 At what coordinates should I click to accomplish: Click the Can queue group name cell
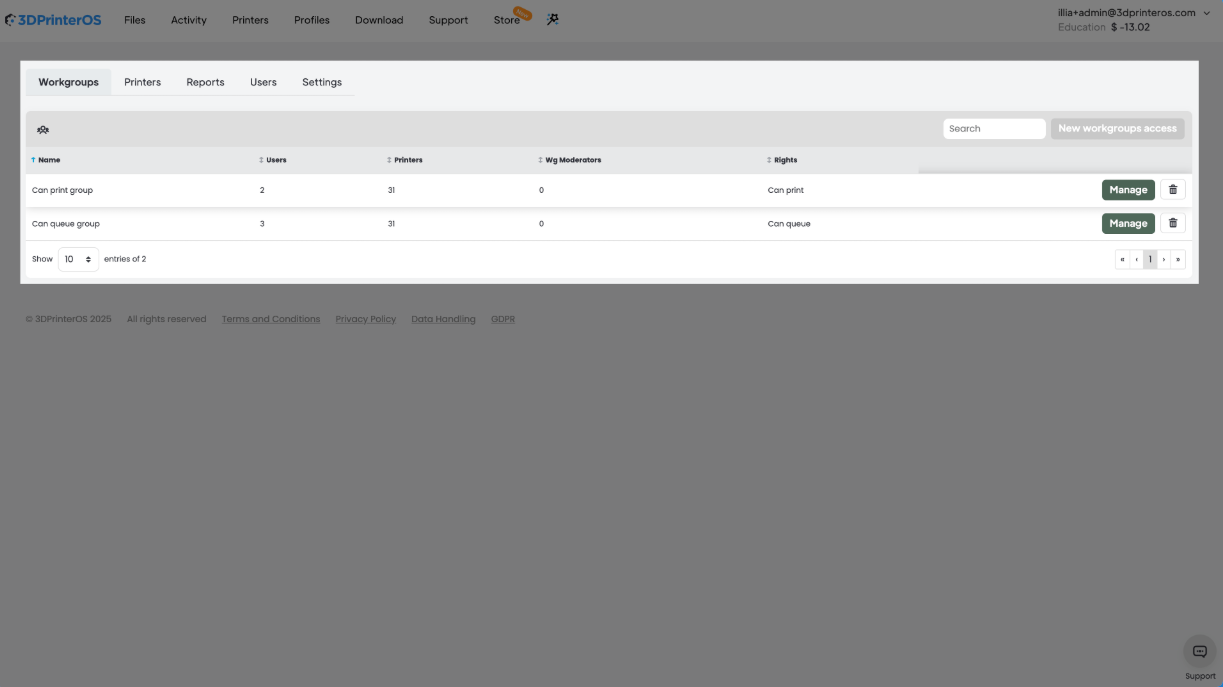coord(66,224)
